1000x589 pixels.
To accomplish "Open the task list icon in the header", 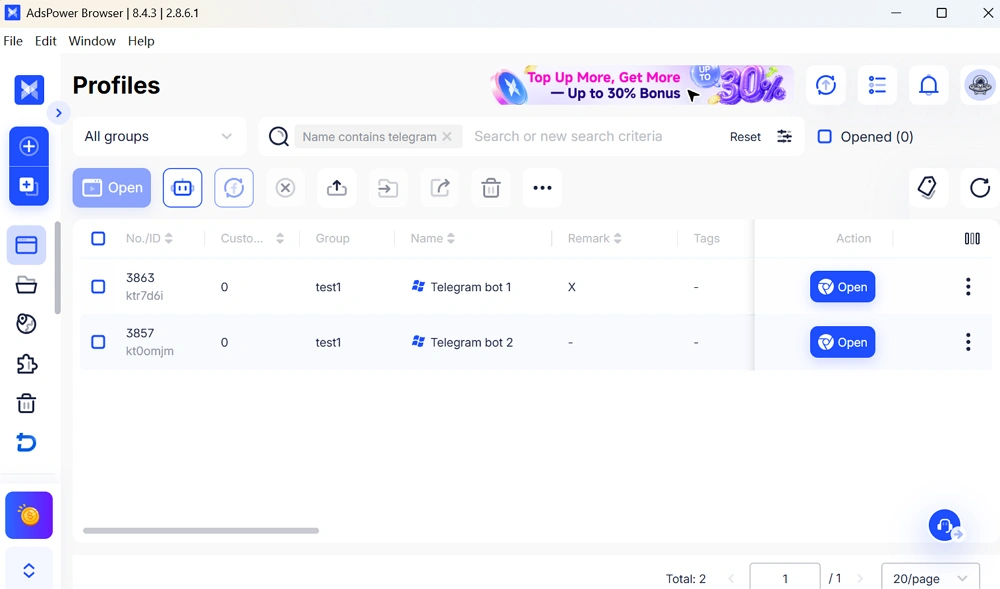I will click(x=877, y=85).
